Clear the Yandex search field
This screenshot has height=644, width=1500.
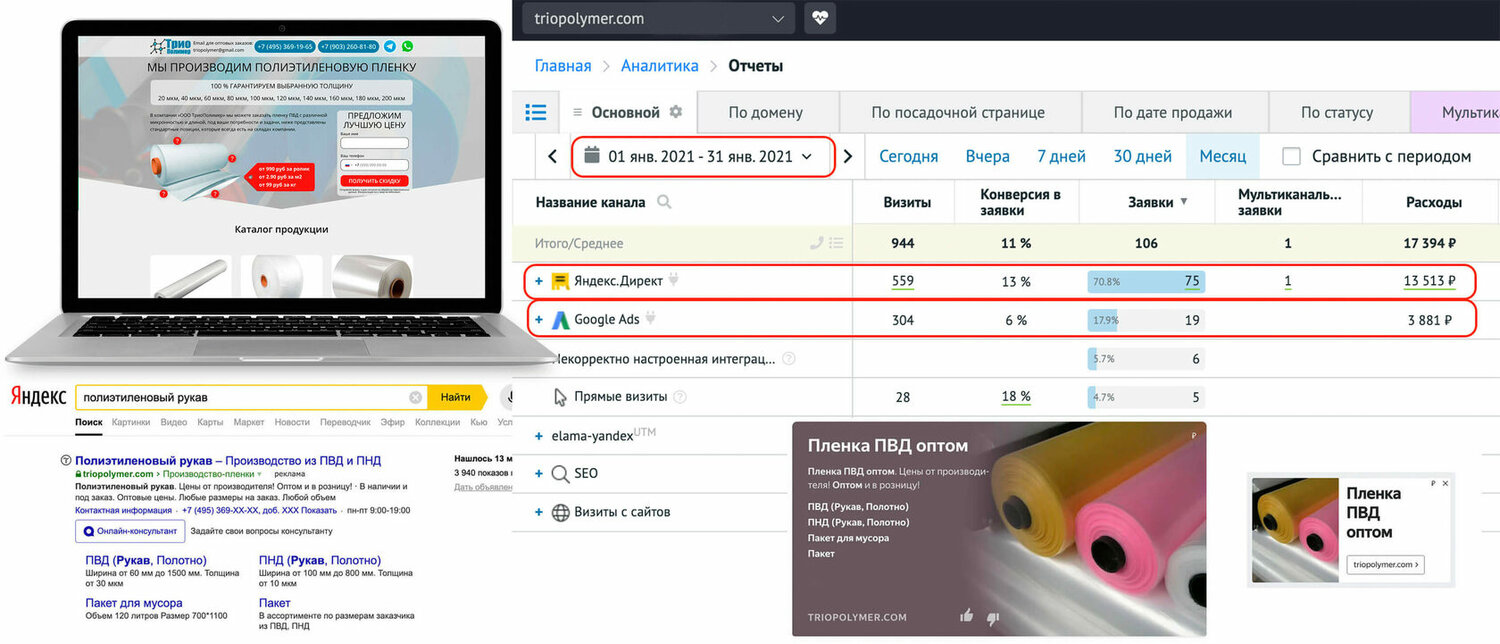415,397
